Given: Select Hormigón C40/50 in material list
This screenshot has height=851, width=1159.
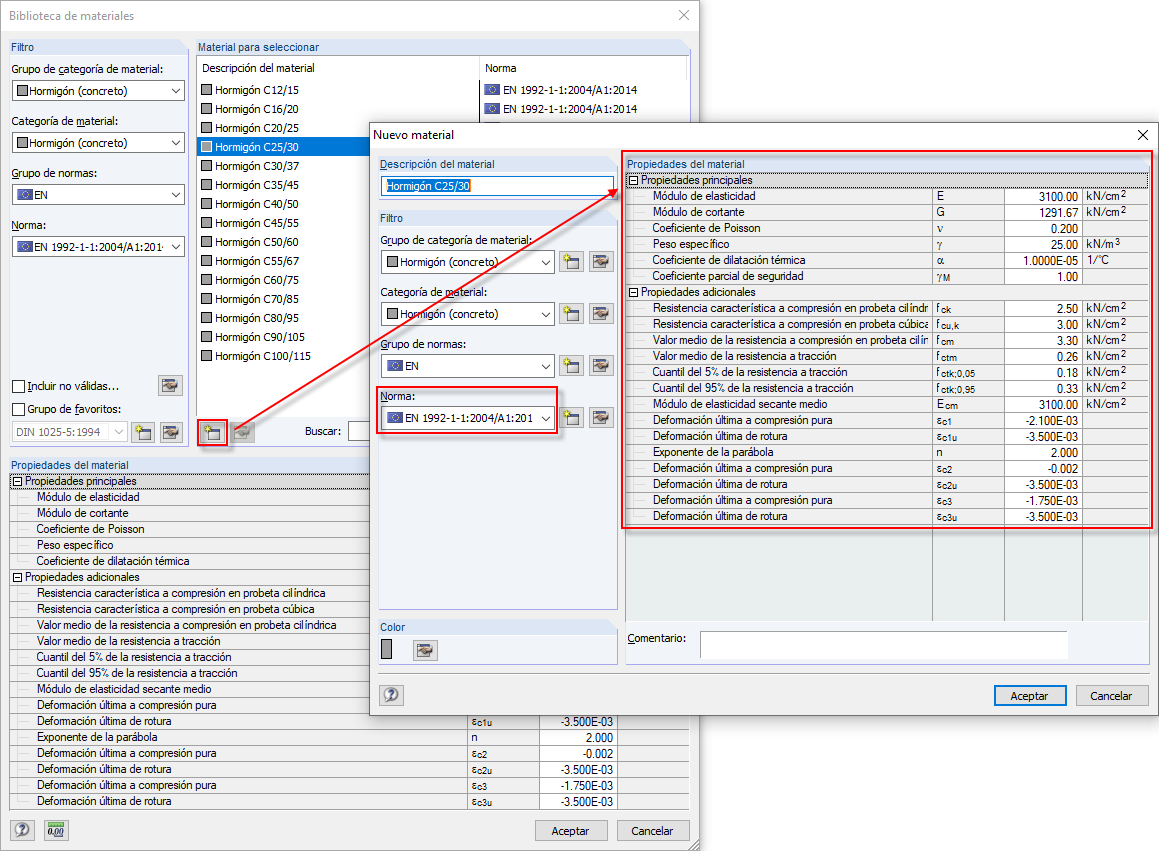Looking at the screenshot, I should tap(256, 204).
